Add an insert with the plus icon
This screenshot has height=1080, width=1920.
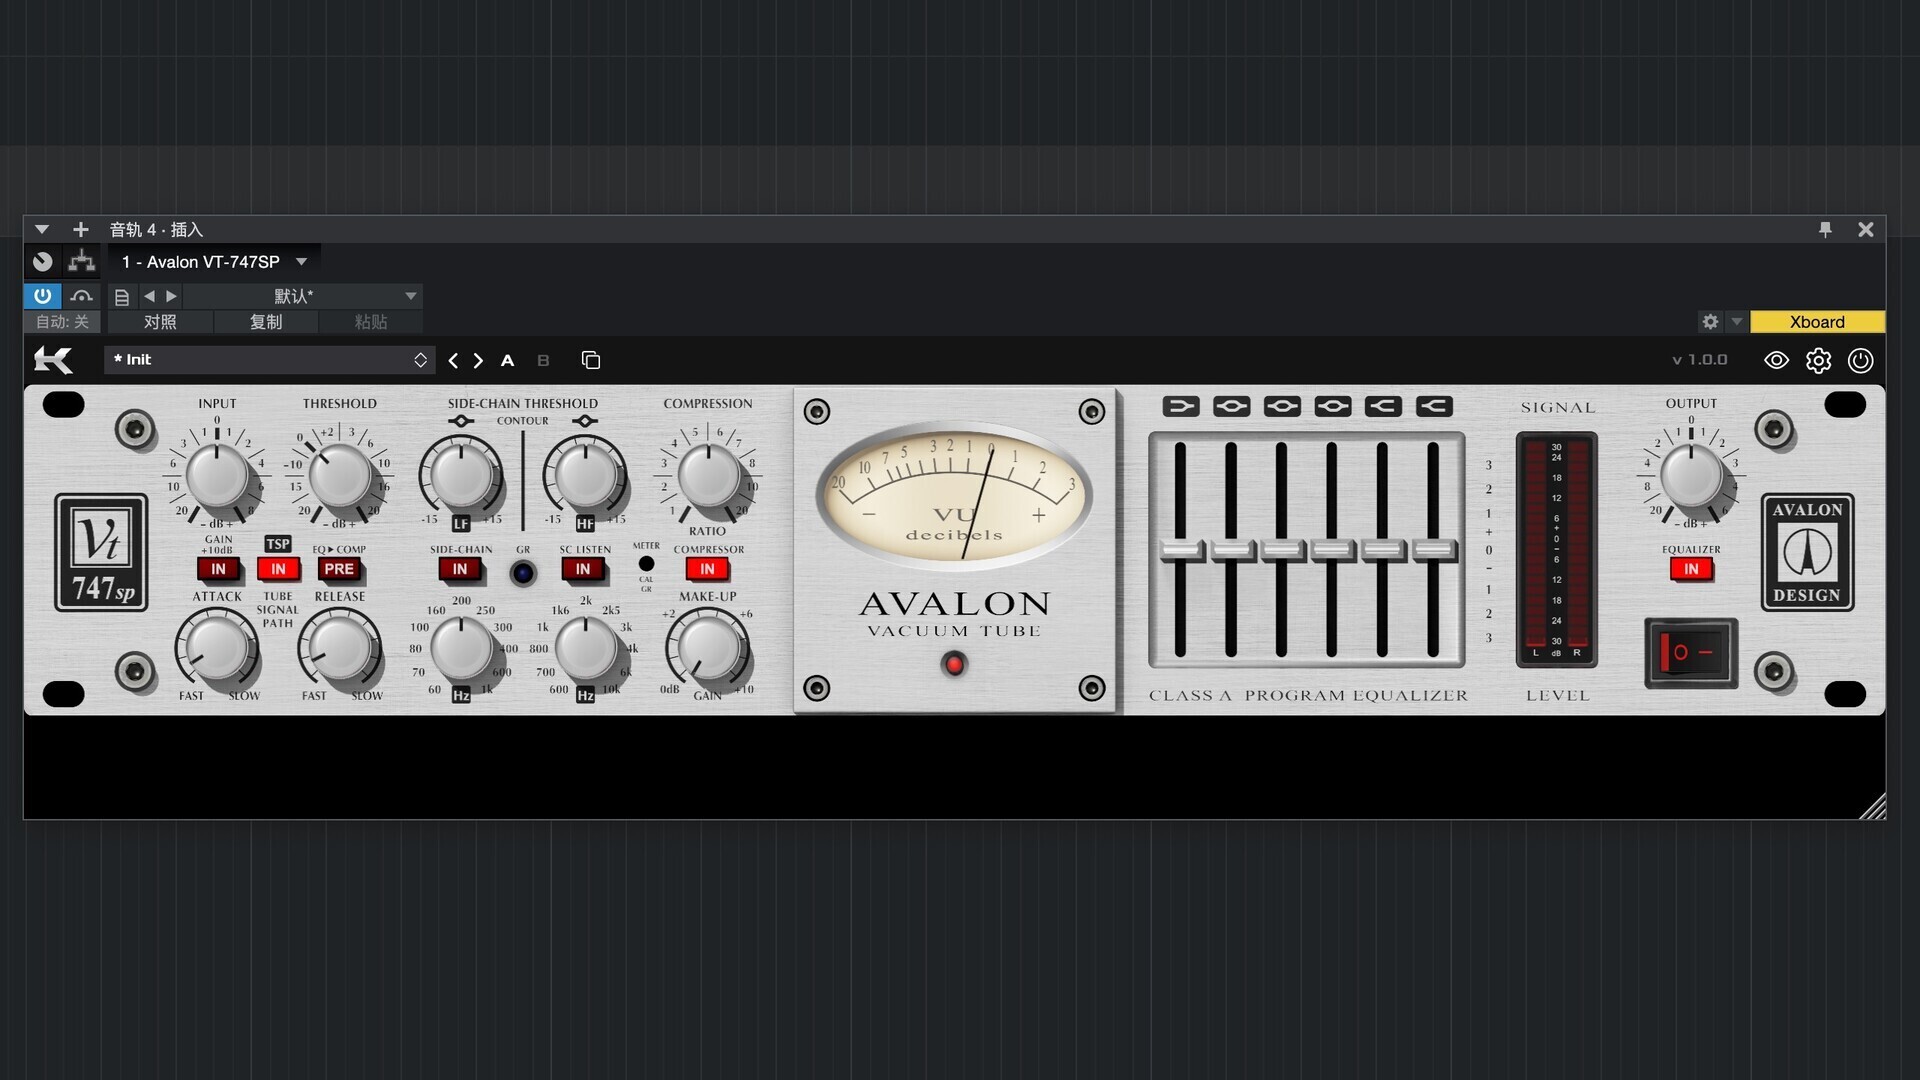pyautogui.click(x=81, y=230)
